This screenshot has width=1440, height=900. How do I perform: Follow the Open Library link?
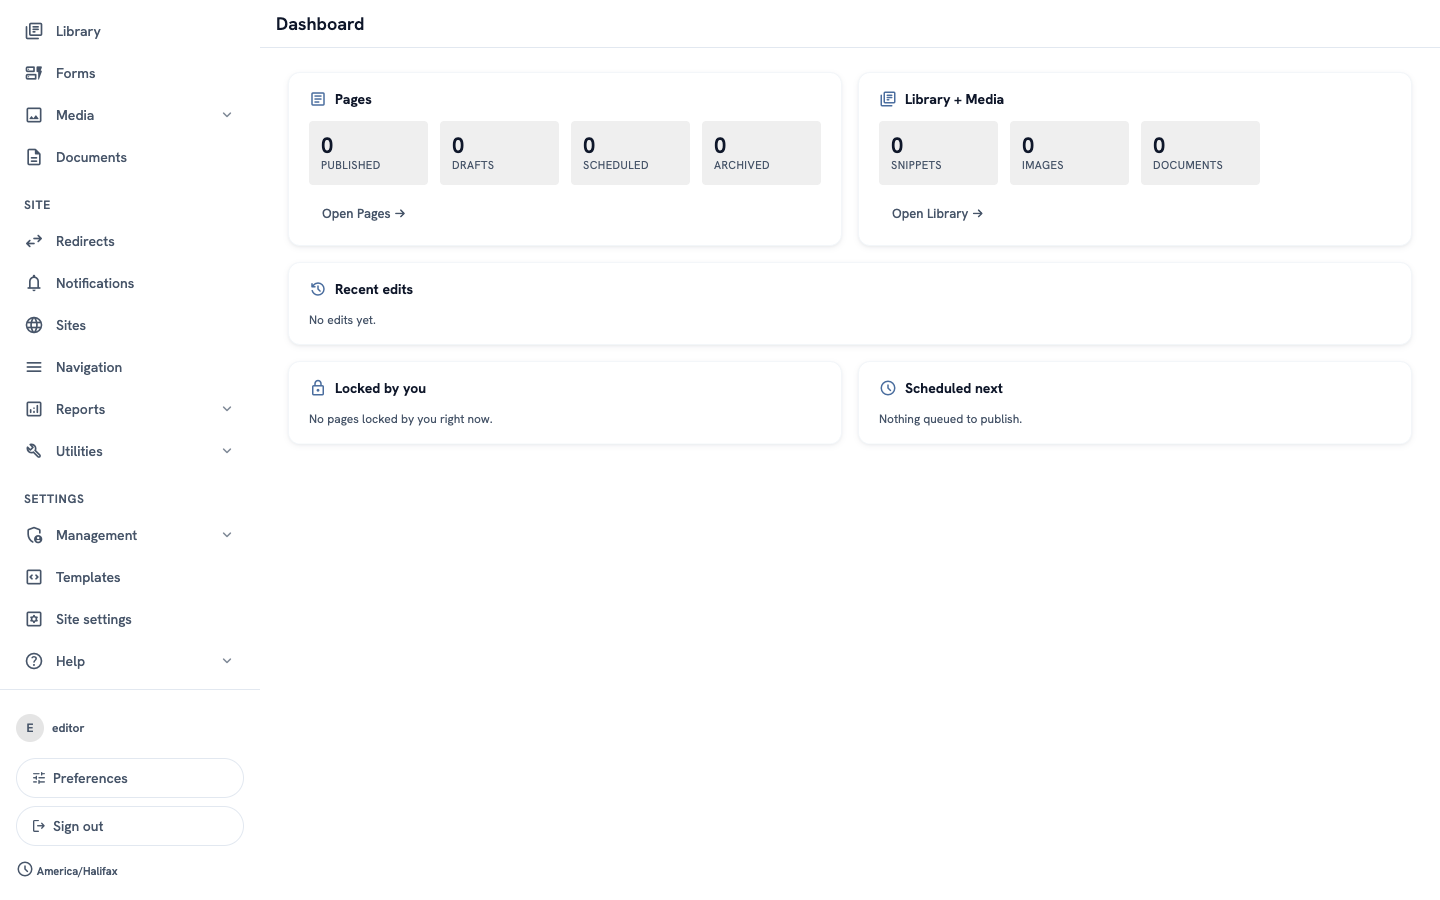938,213
